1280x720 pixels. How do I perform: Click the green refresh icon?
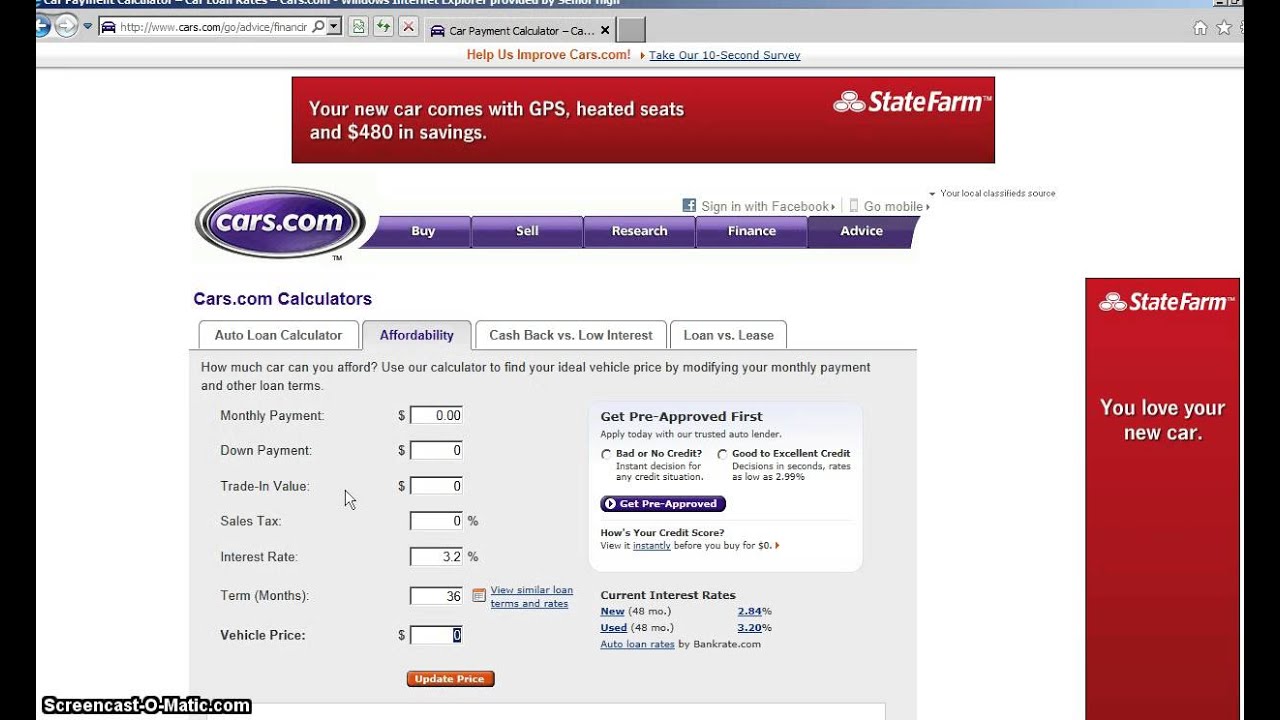click(383, 27)
